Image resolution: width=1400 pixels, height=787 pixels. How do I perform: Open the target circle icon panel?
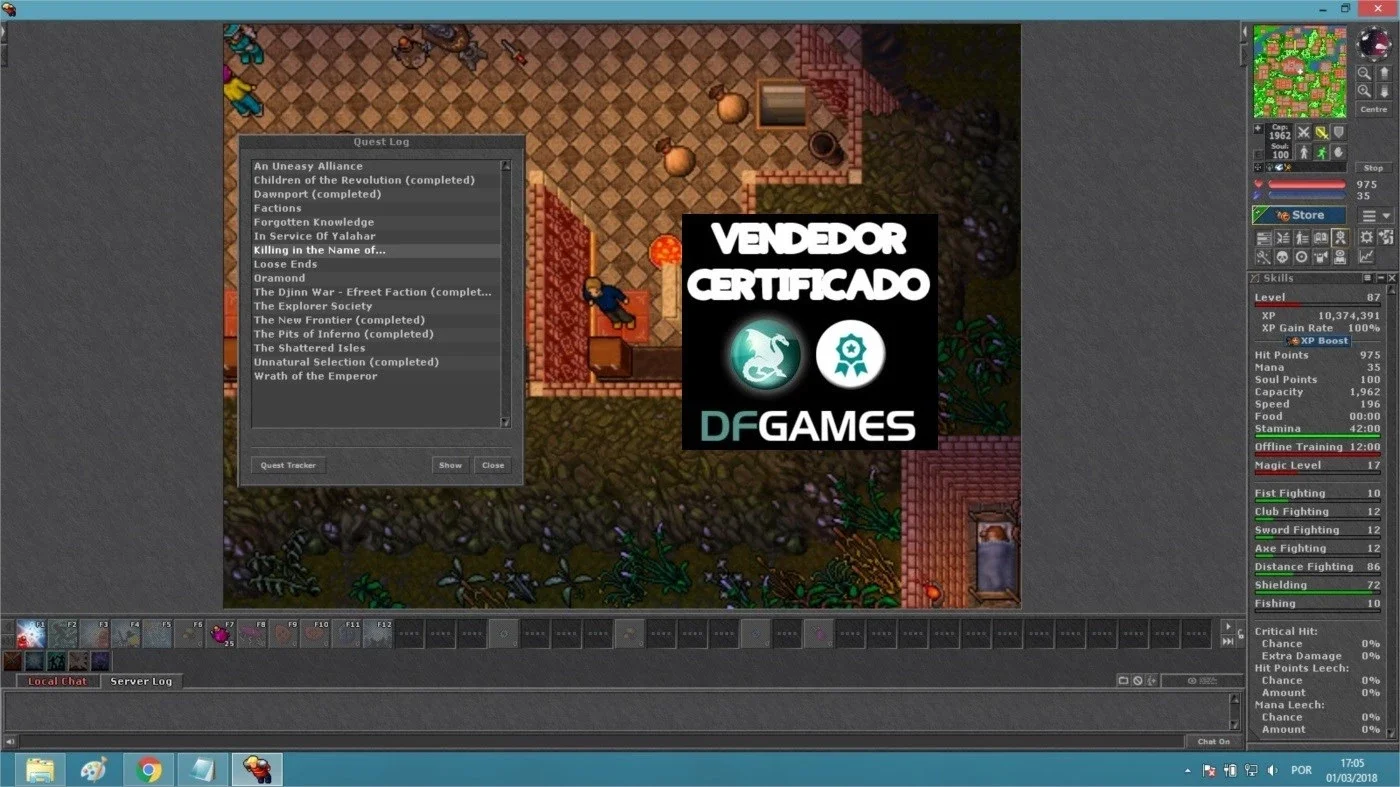coord(1301,257)
